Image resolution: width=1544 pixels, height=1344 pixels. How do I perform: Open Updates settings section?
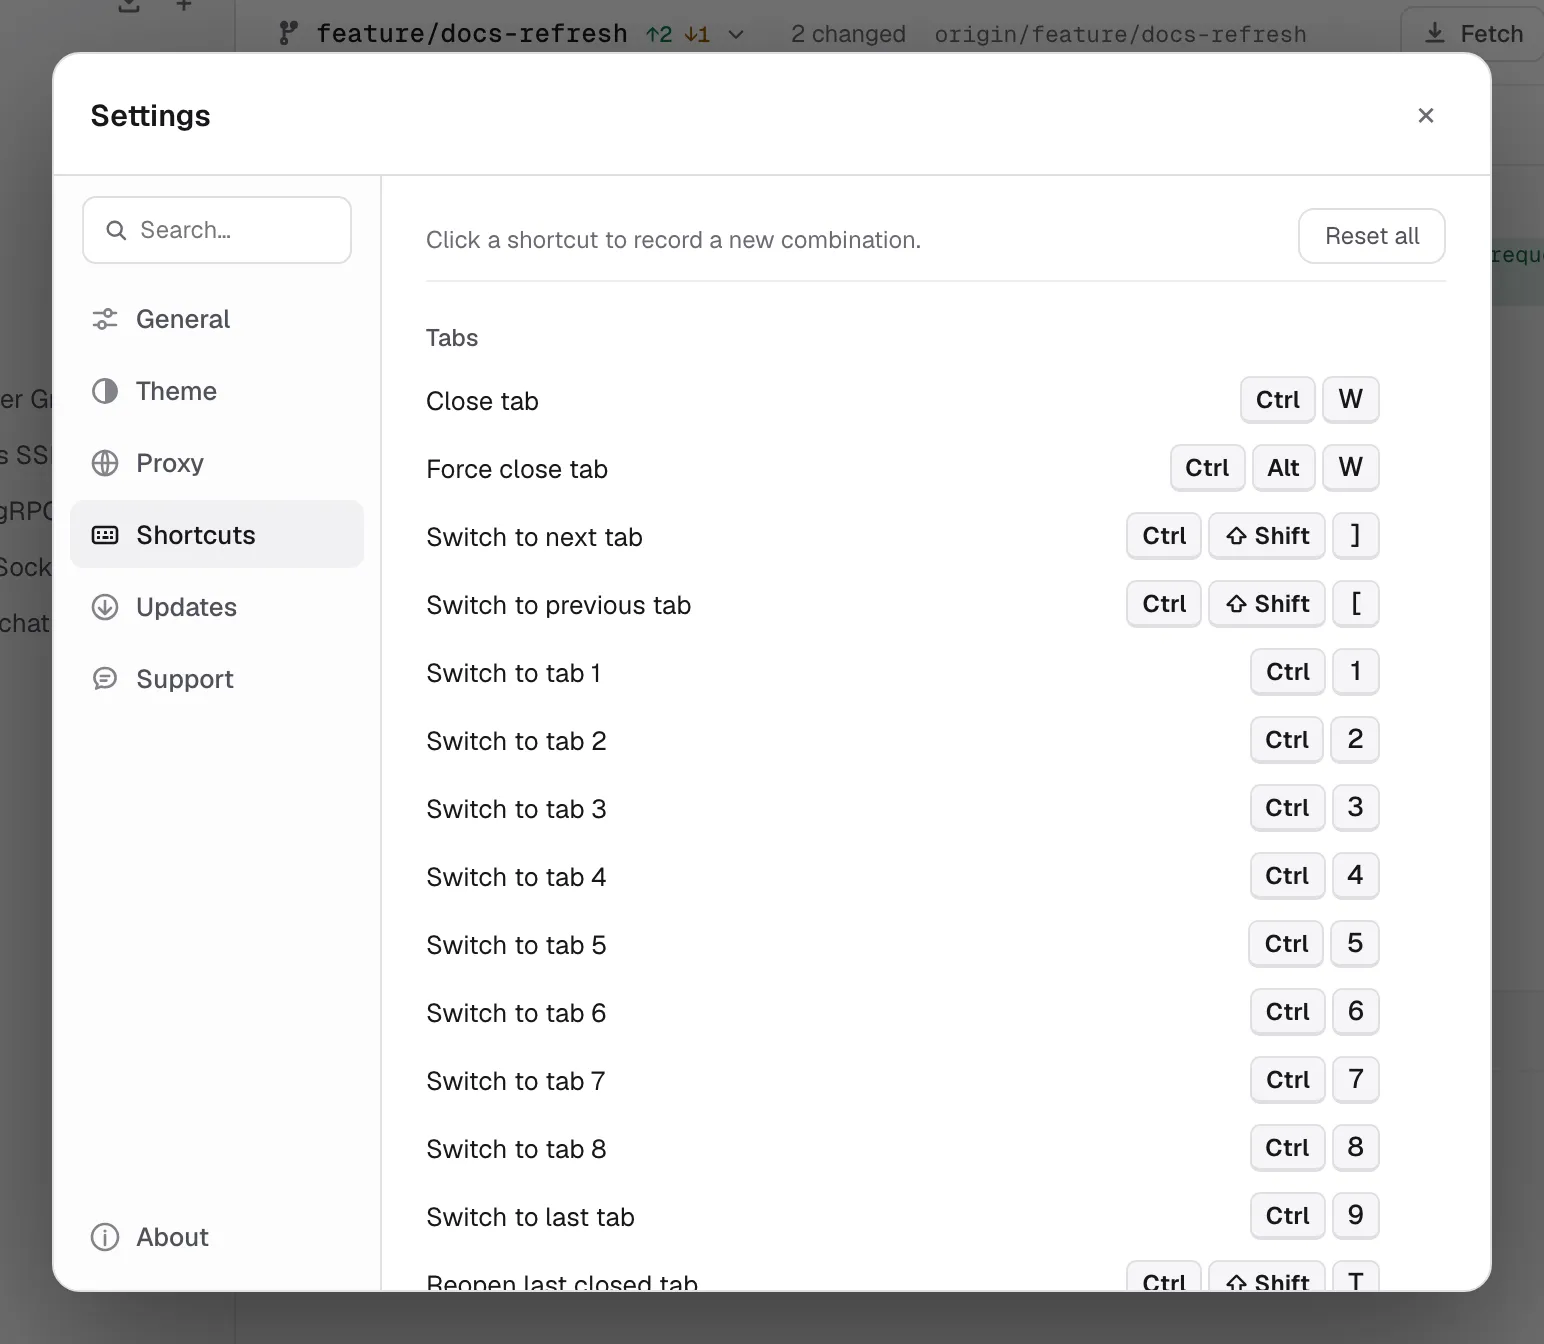click(x=217, y=607)
